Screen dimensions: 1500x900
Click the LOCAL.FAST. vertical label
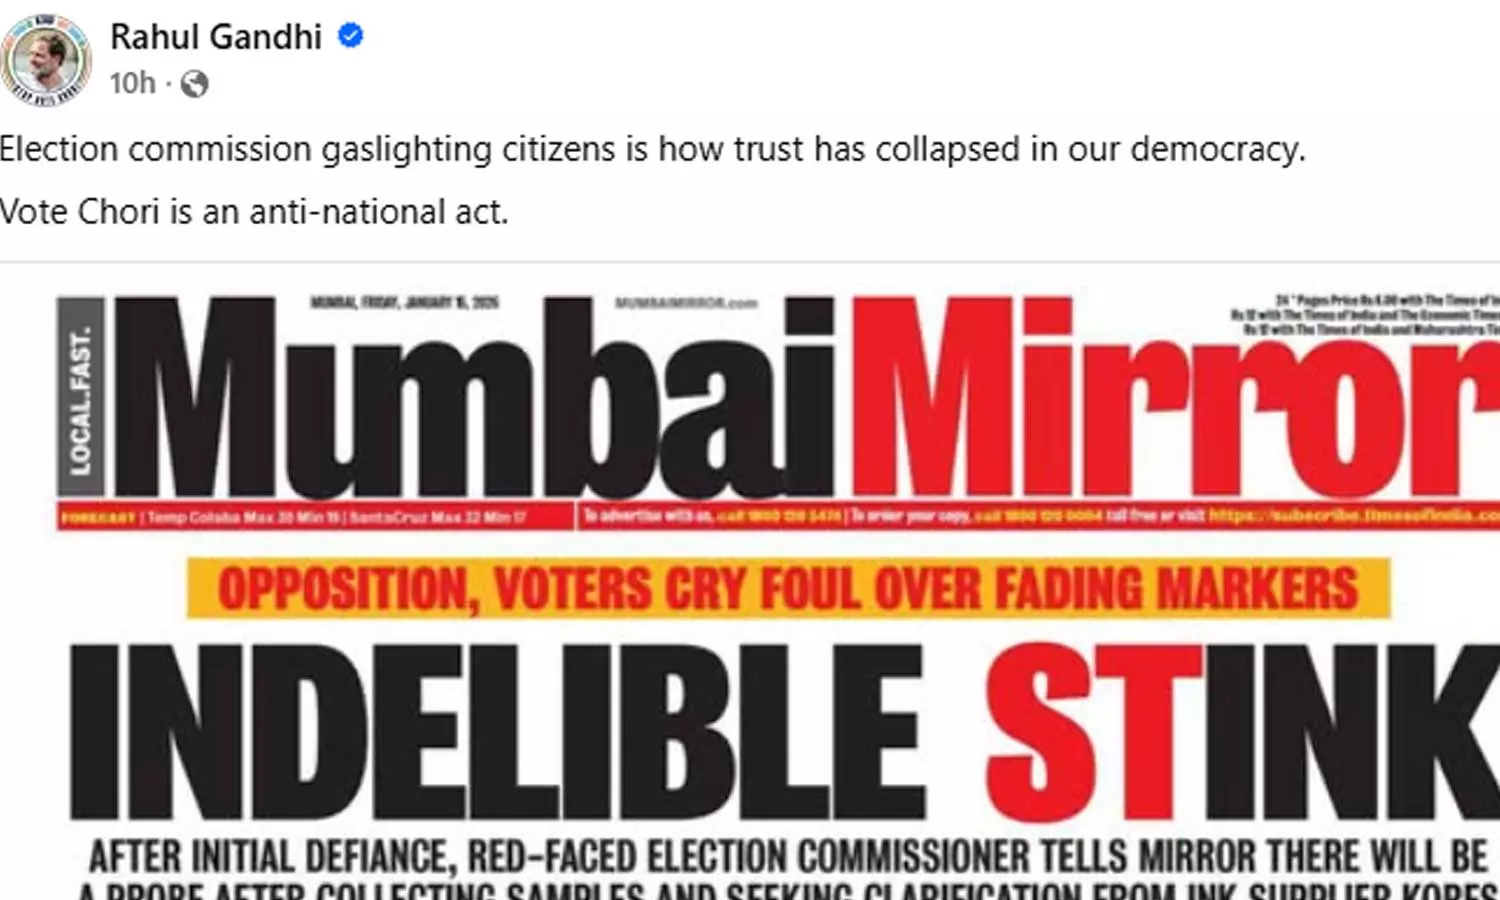(81, 397)
